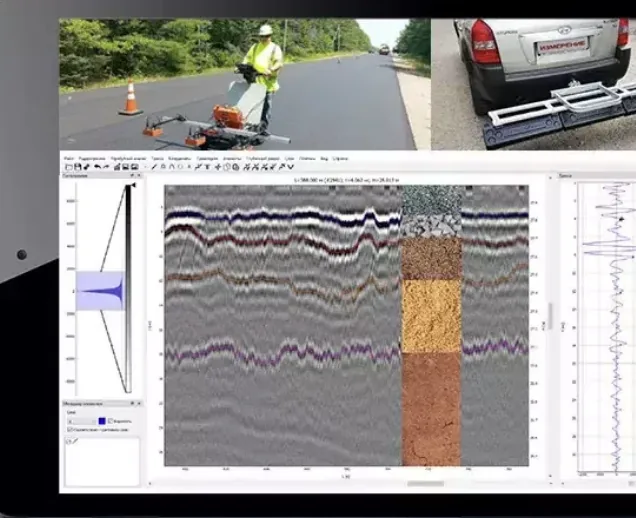Click the vertical scrollbar's up arrow

pos(550,178)
